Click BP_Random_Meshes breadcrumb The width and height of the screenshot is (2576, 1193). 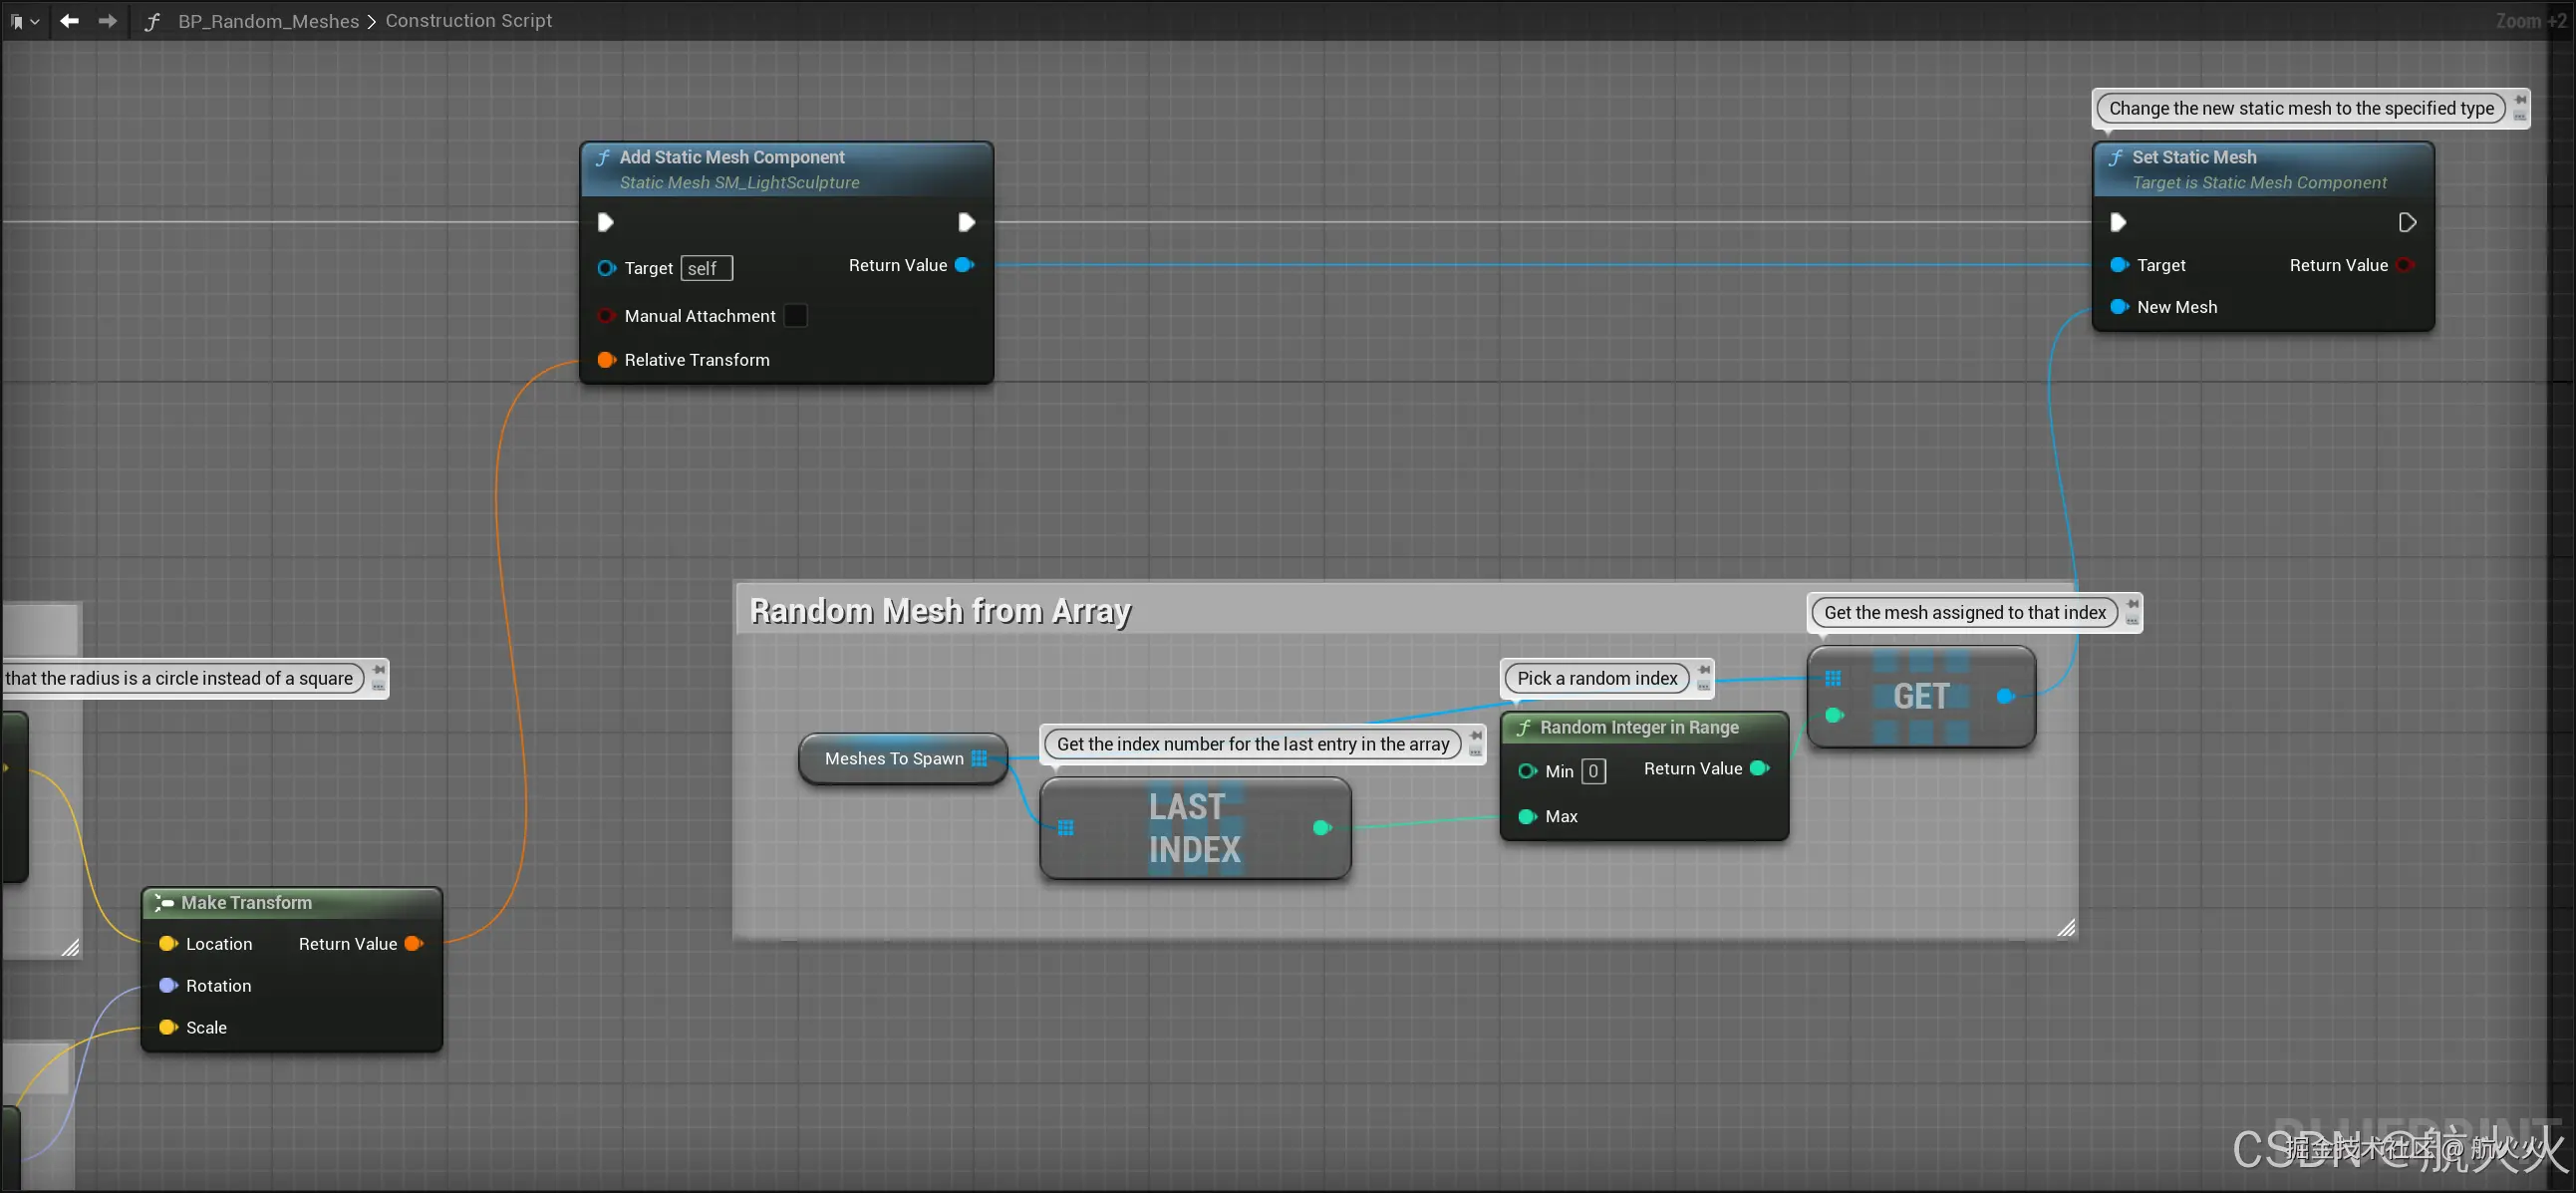click(268, 21)
